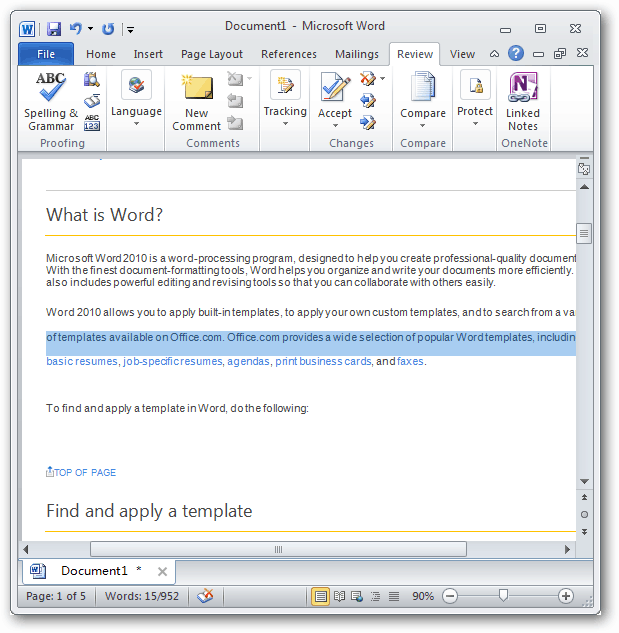The height and width of the screenshot is (633, 619).
Task: Follow the 'basic resumes' link
Action: (x=82, y=361)
